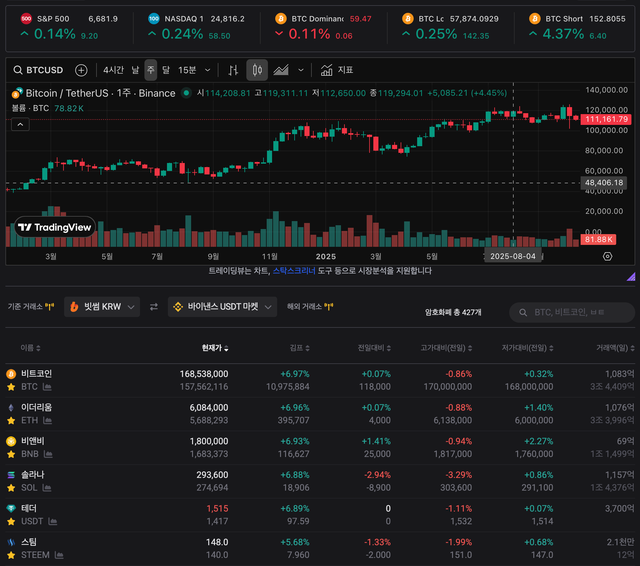
Task: Sort by 전일대비 column
Action: 374,348
